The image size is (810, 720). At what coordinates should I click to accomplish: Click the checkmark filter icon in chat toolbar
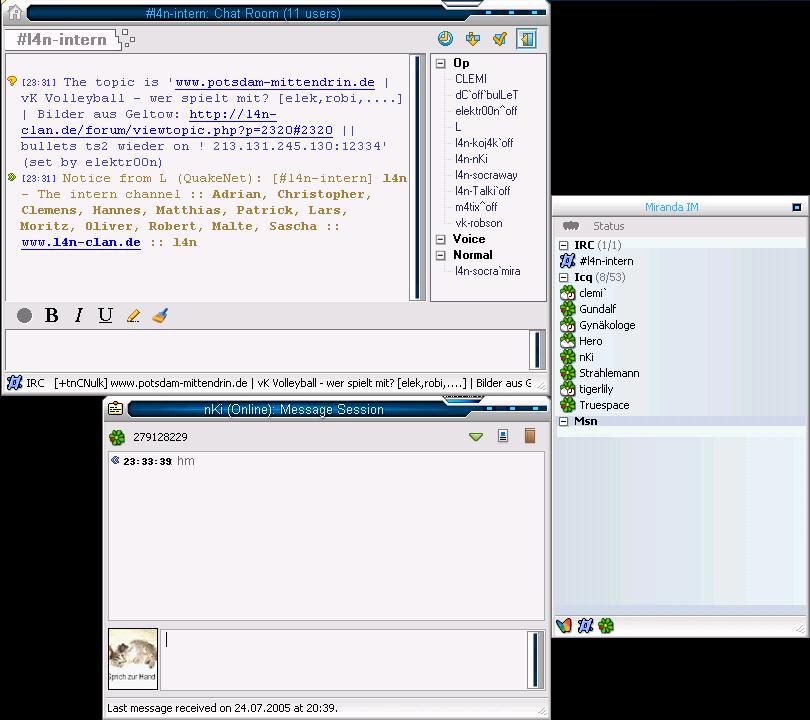point(500,39)
